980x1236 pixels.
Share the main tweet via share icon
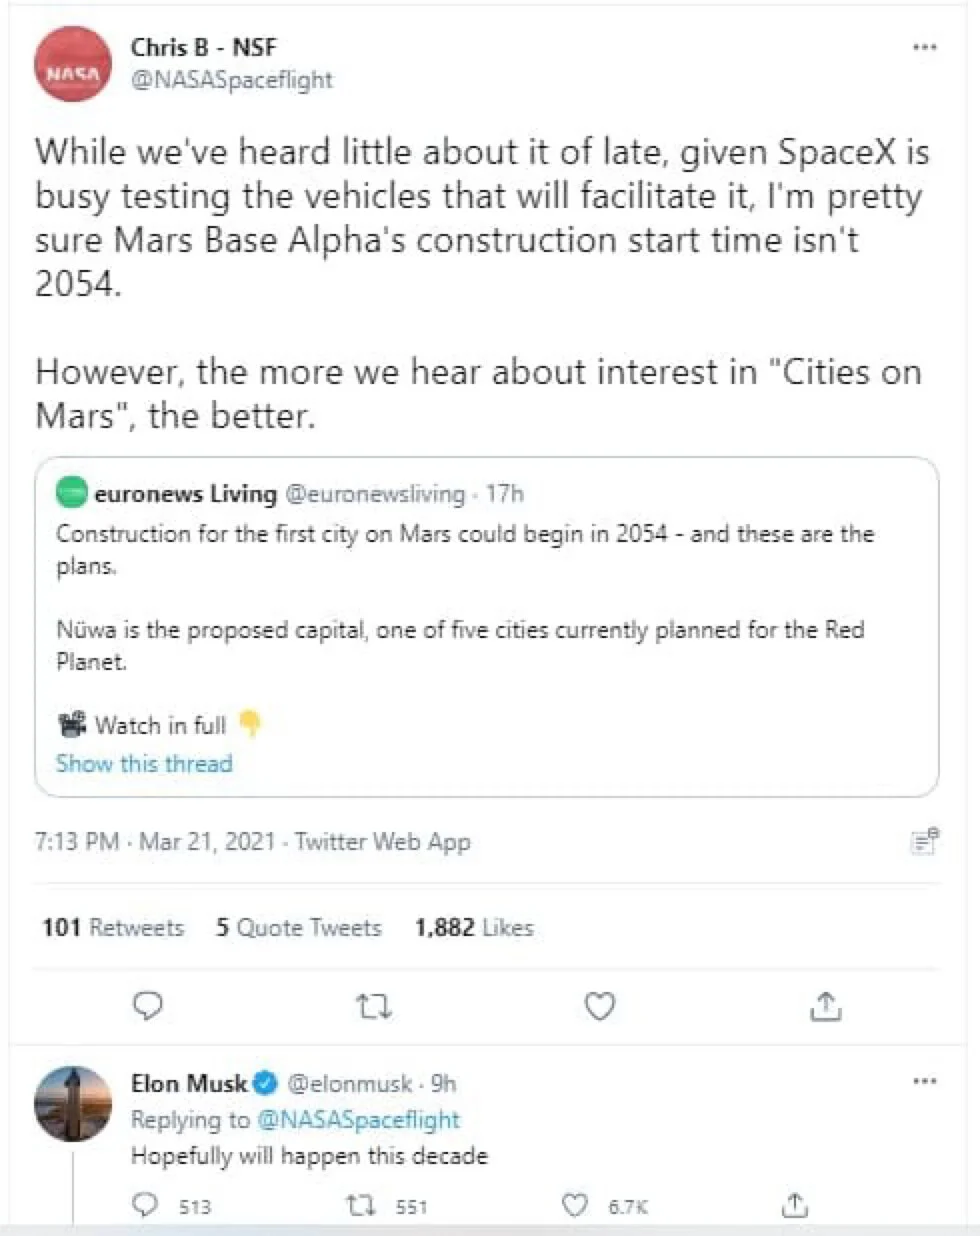pos(825,1006)
